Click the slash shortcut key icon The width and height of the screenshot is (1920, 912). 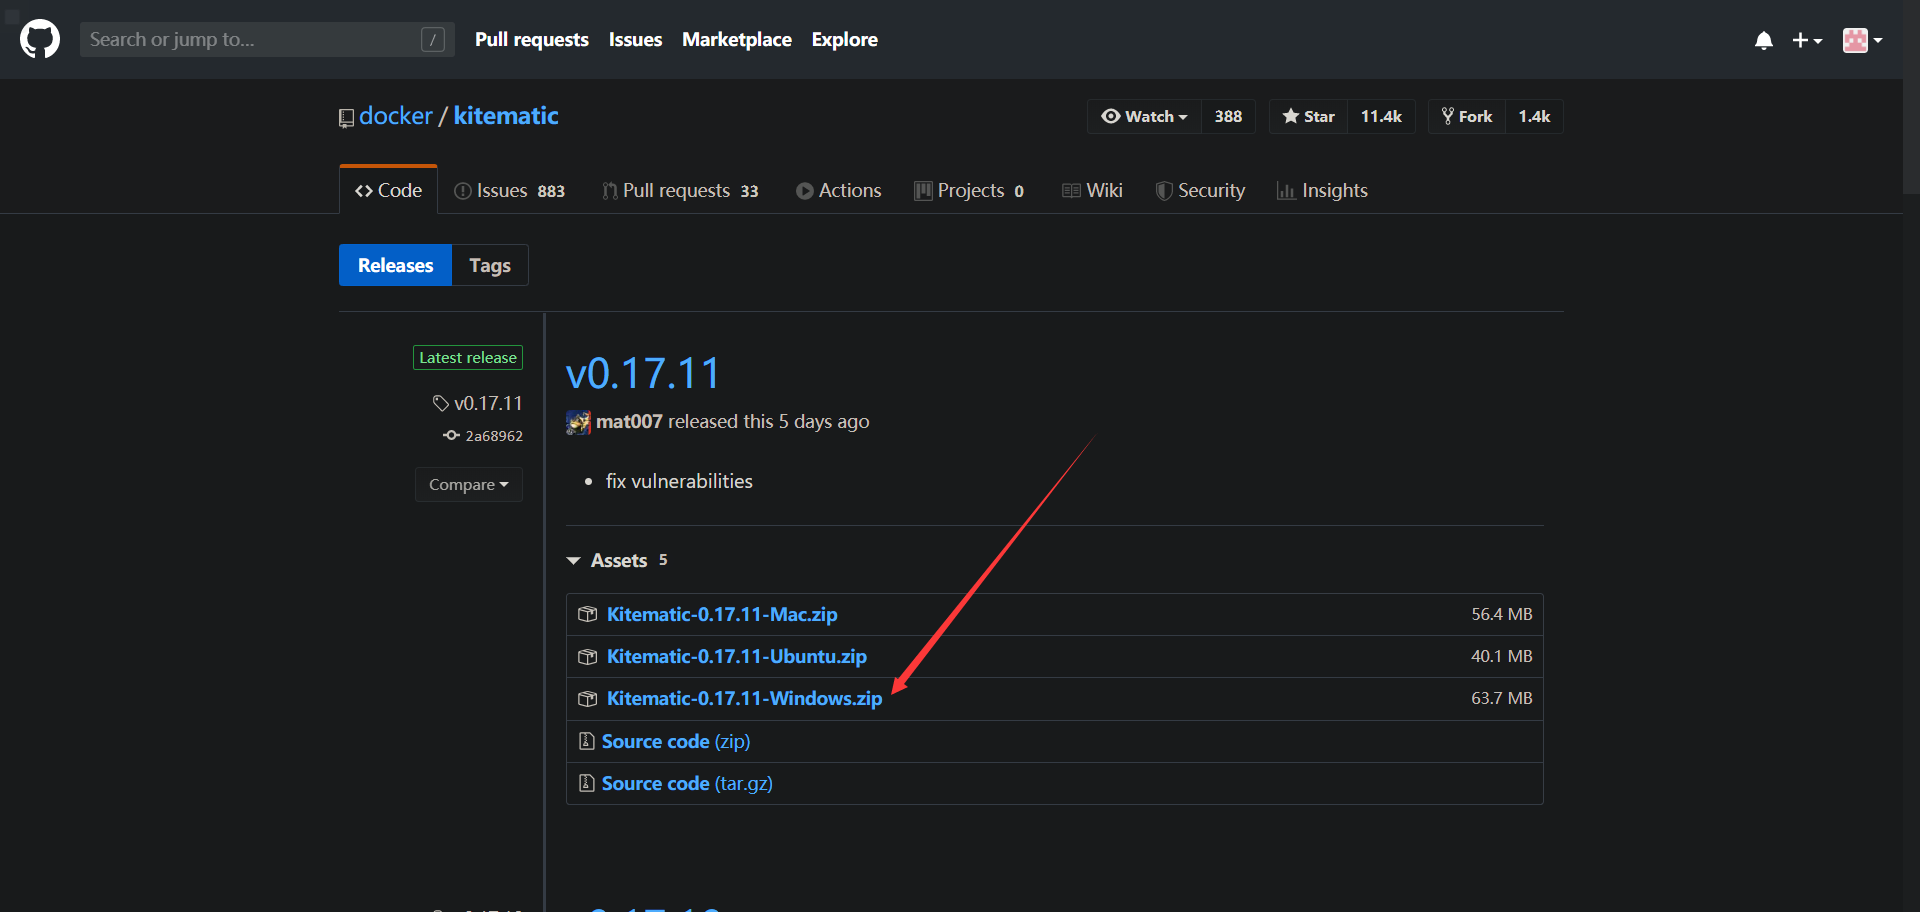coord(433,40)
